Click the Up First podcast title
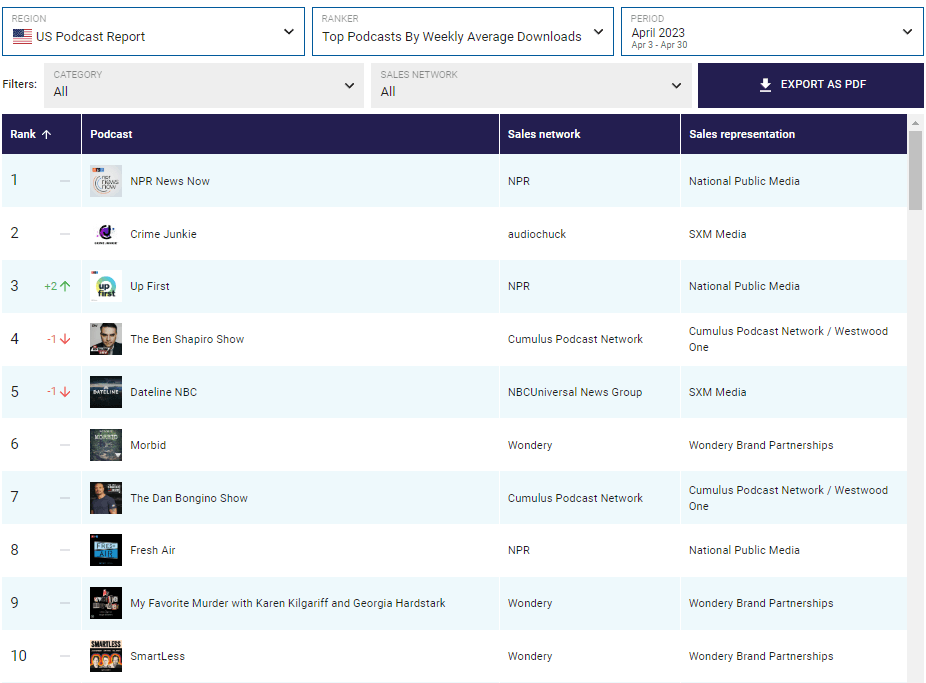 tap(150, 286)
